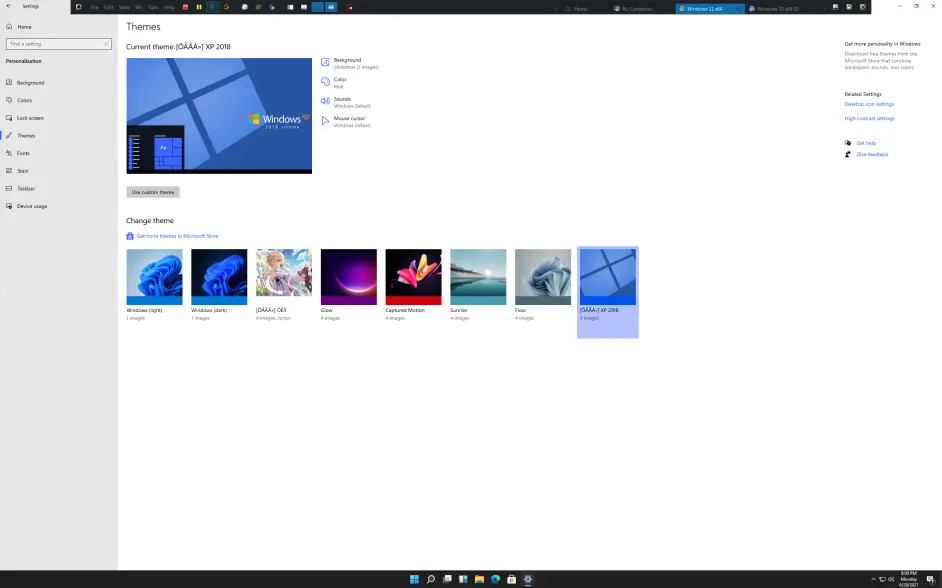
Task: Open the File menu in VM toolbar
Action: [x=94, y=7]
